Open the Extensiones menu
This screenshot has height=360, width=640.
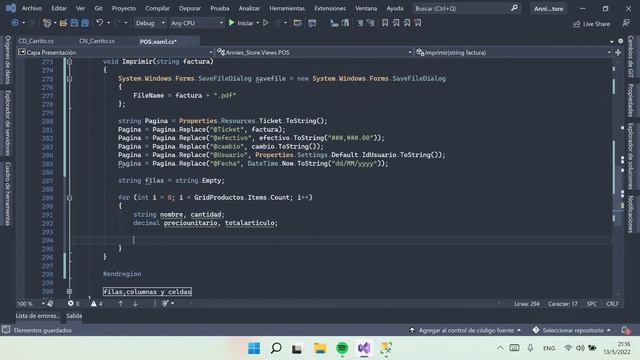pyautogui.click(x=330, y=8)
